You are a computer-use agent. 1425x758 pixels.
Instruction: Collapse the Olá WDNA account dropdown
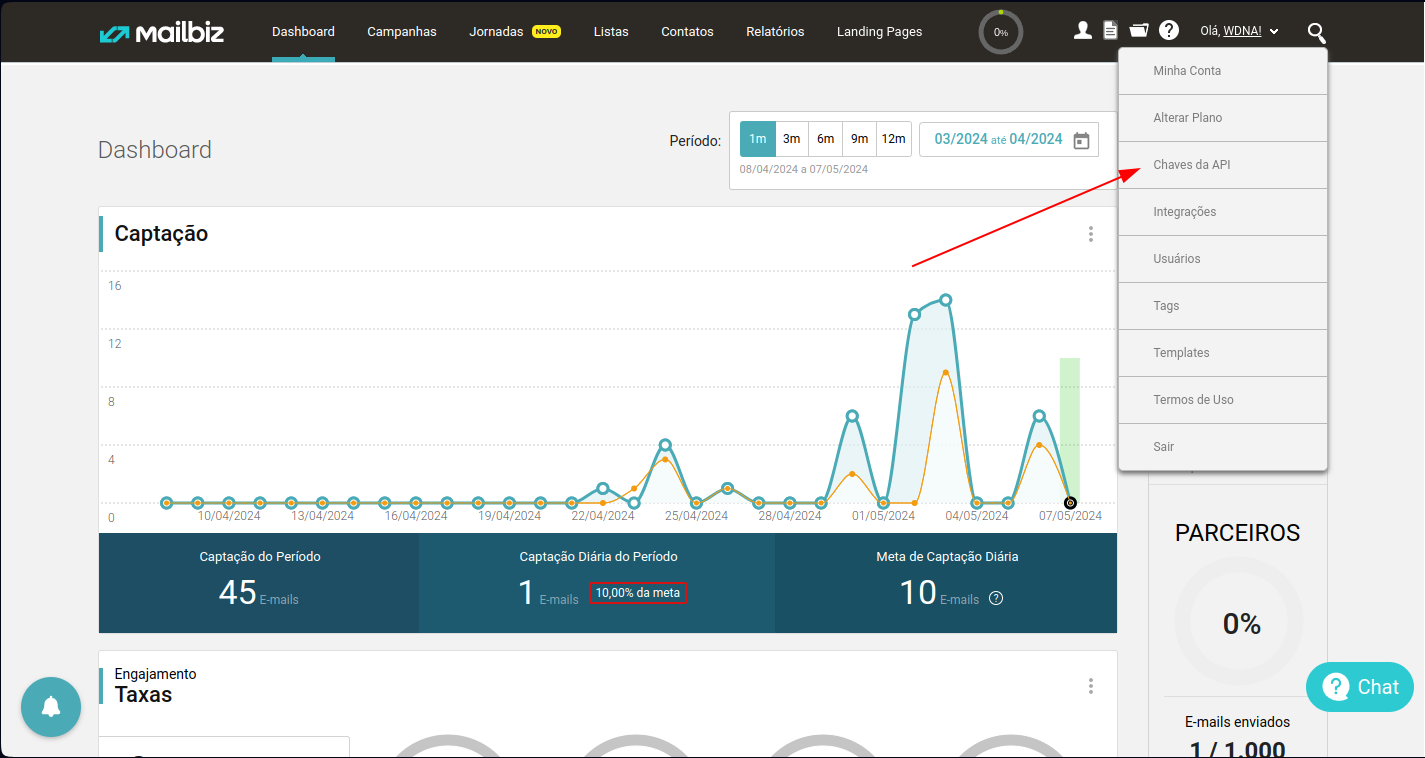click(x=1240, y=31)
